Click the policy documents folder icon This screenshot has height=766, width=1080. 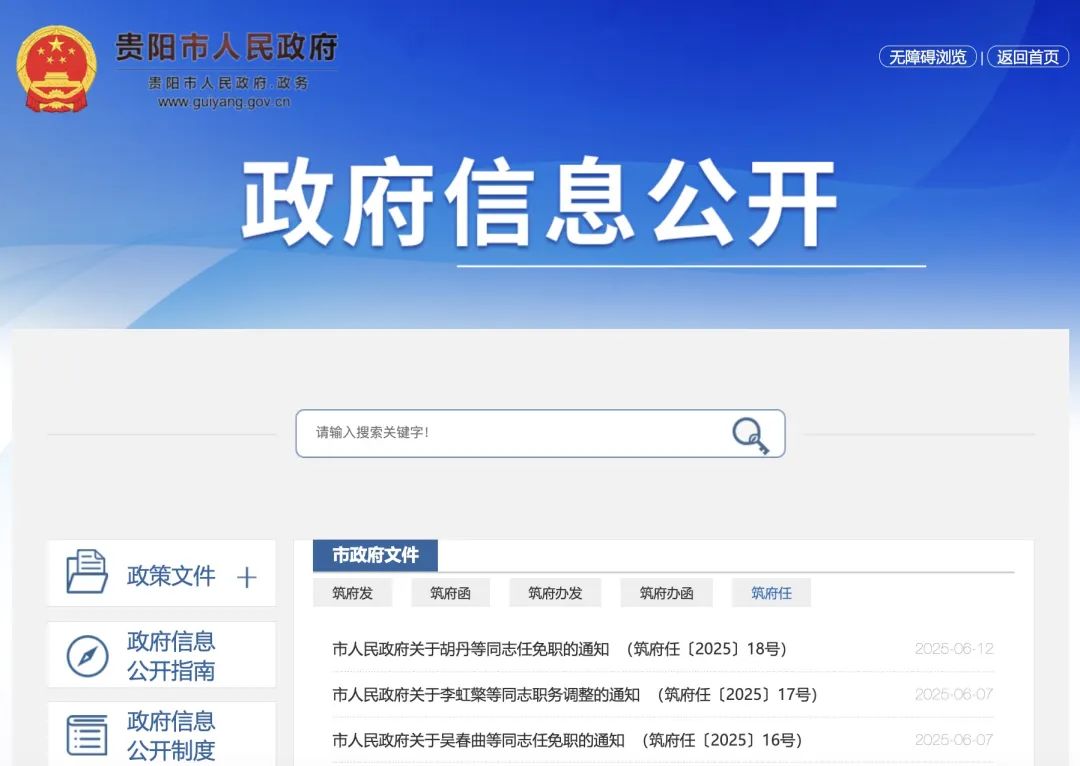point(87,572)
